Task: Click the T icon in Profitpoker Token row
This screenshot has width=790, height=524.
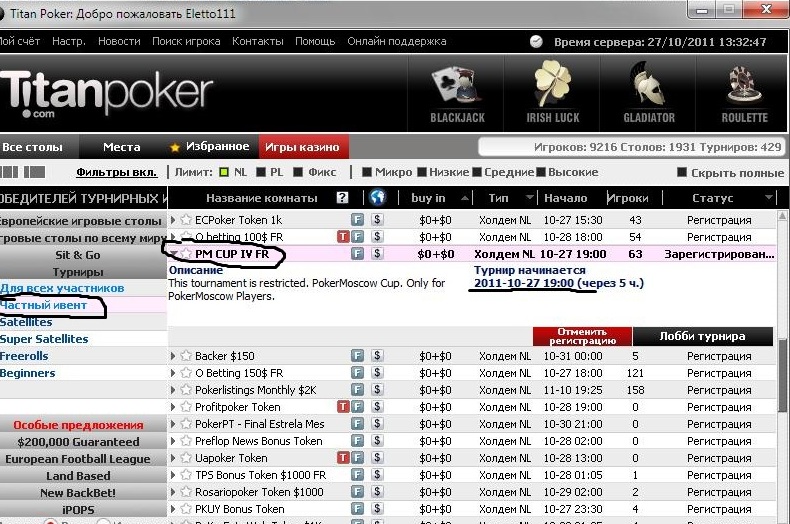Action: (x=343, y=406)
